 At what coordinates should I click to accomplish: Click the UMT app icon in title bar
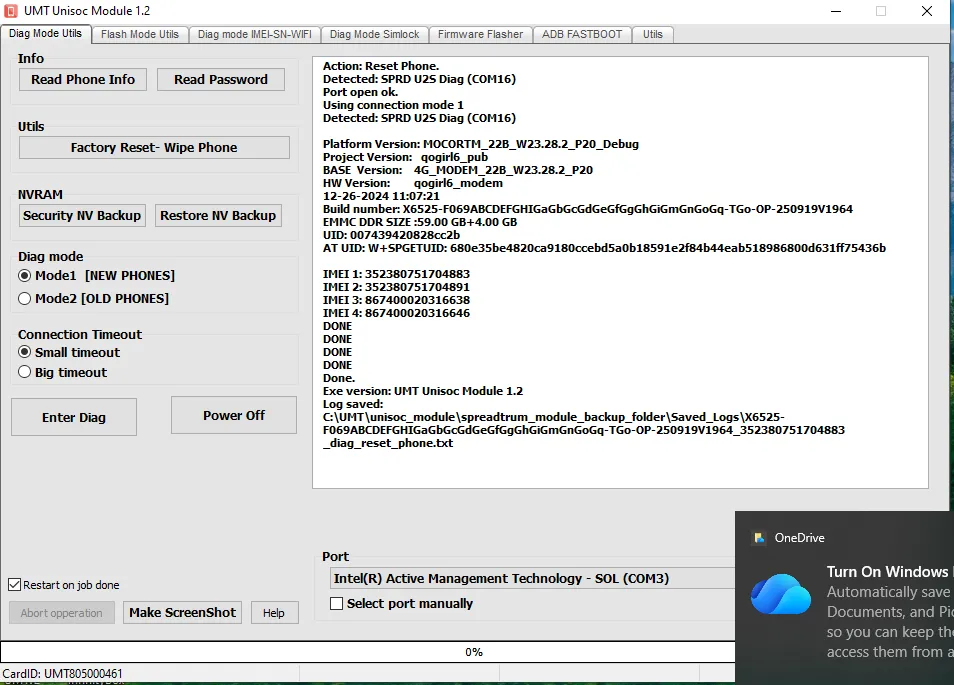[12, 10]
